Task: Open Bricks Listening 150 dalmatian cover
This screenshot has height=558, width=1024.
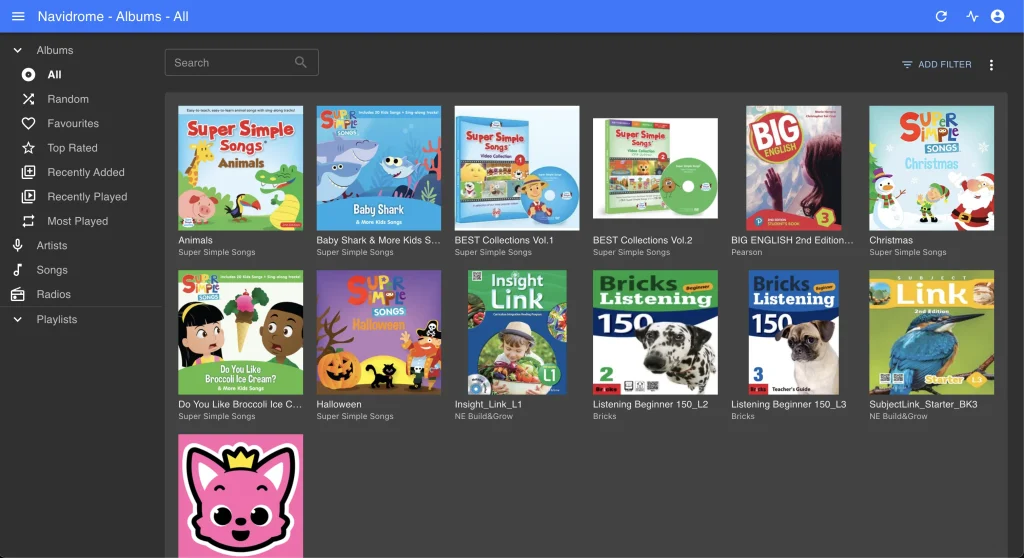Action: [x=655, y=332]
